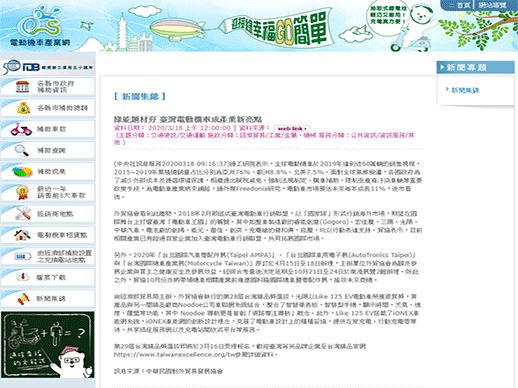
Task: Click the bear riding scooter banner illustration
Action: click(413, 28)
